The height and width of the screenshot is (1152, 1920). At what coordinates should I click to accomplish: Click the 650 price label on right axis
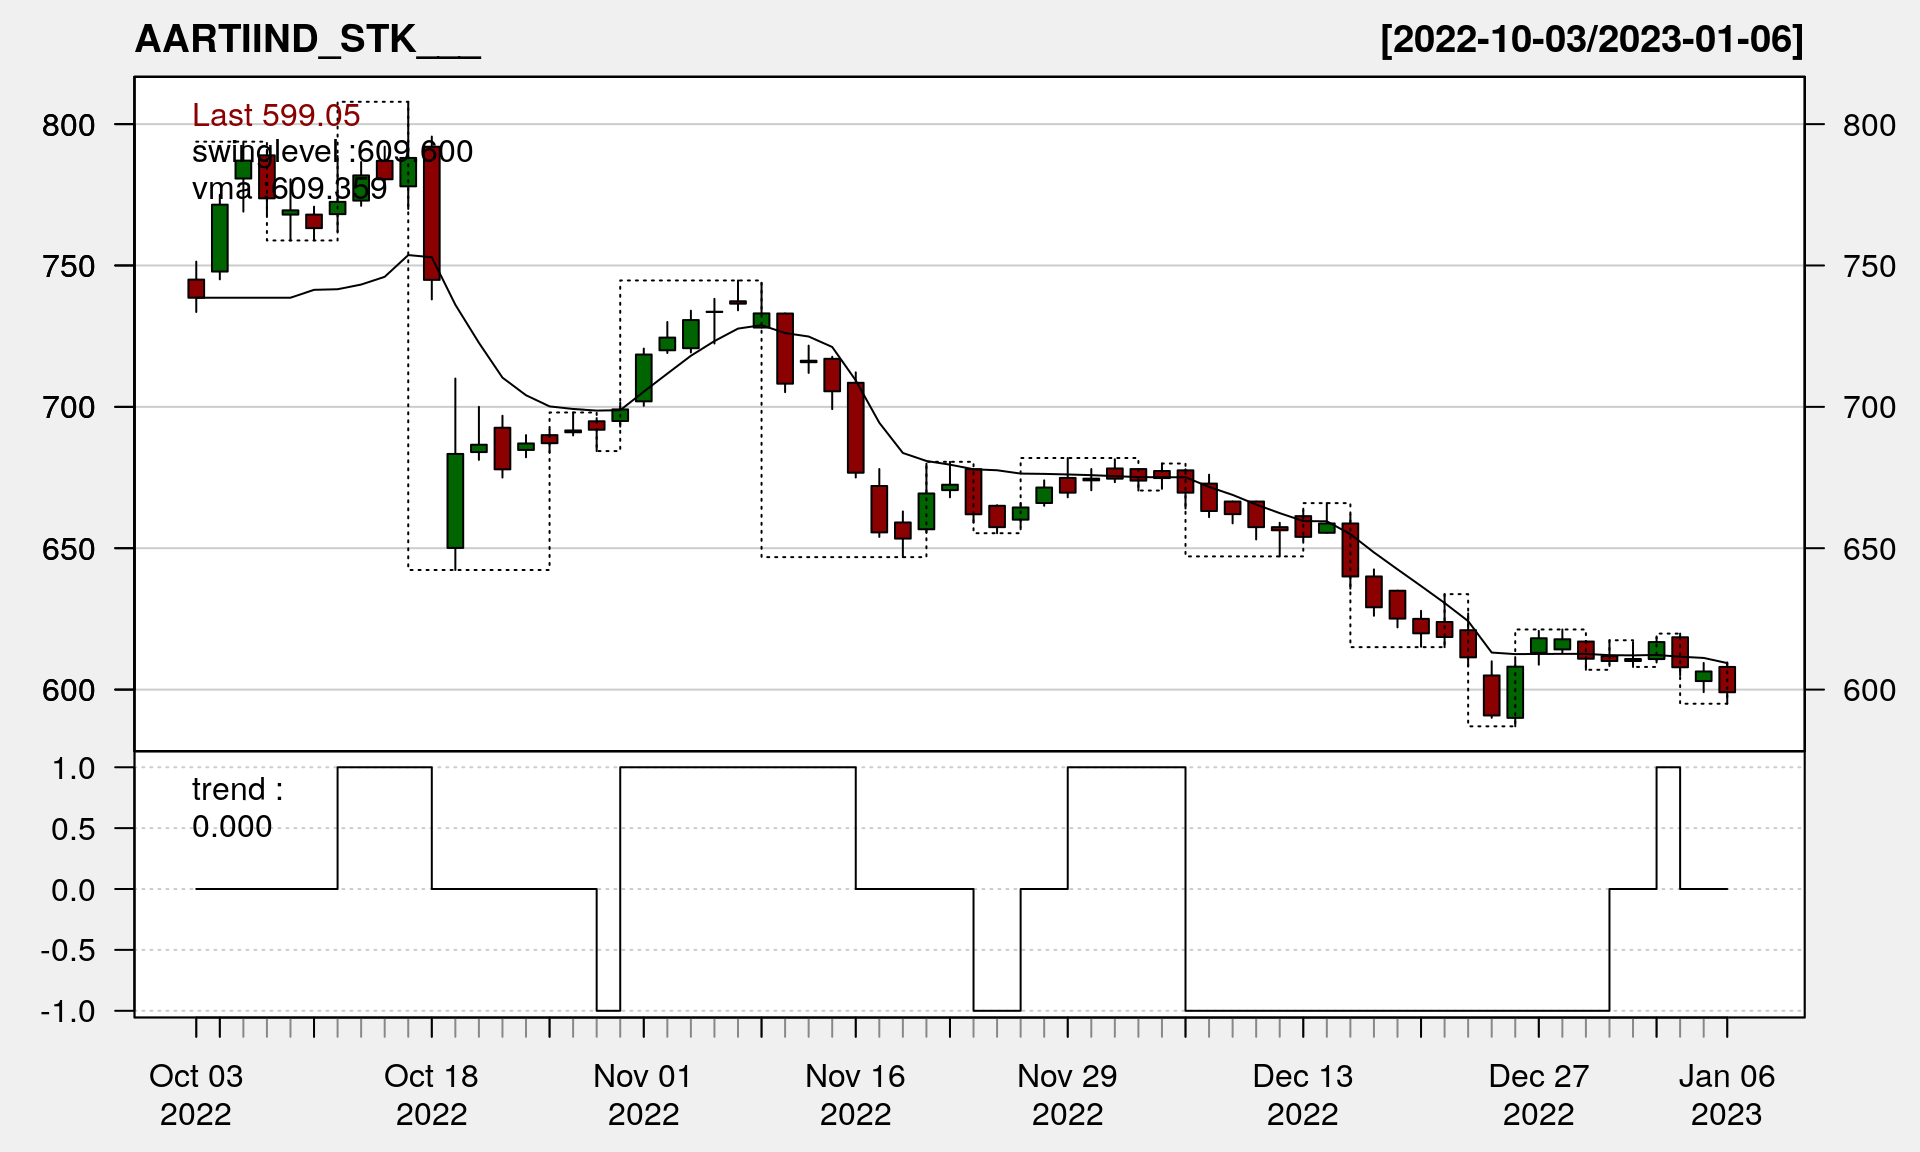pos(1868,549)
